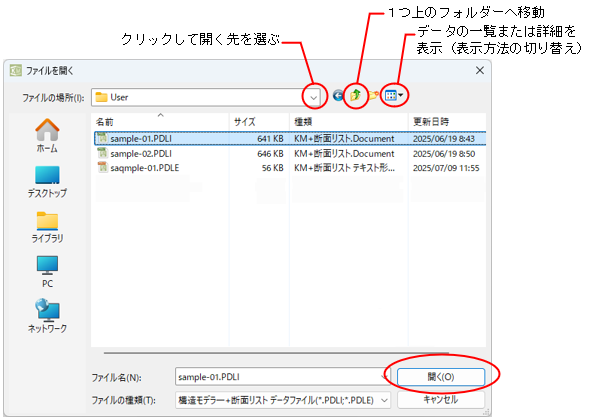Close the ファイルを開く dialog
The image size is (590, 420).
point(480,70)
